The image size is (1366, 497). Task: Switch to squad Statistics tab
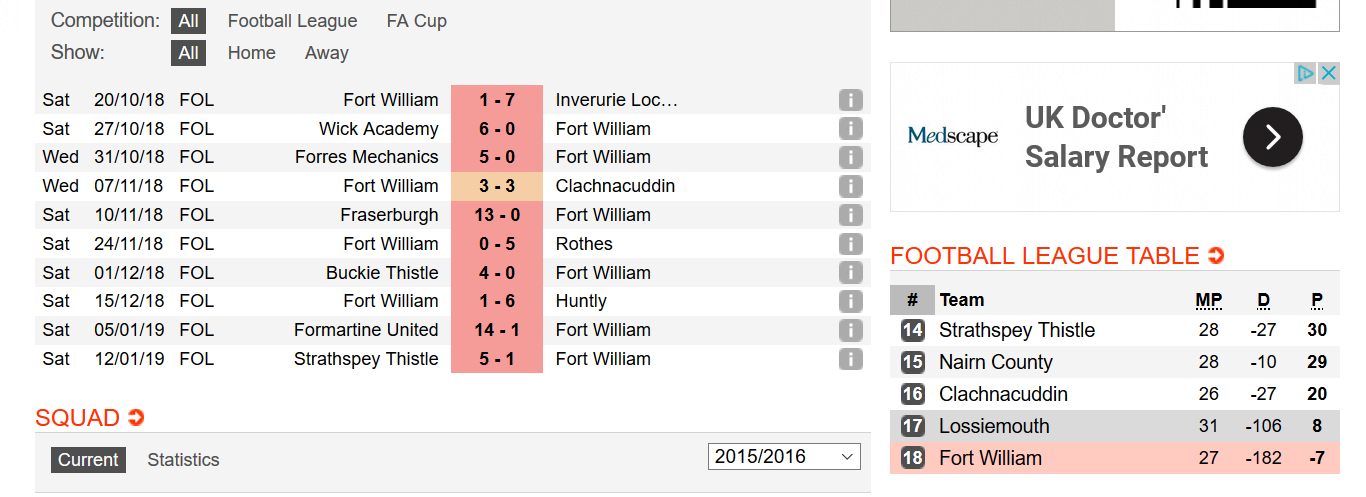point(183,460)
